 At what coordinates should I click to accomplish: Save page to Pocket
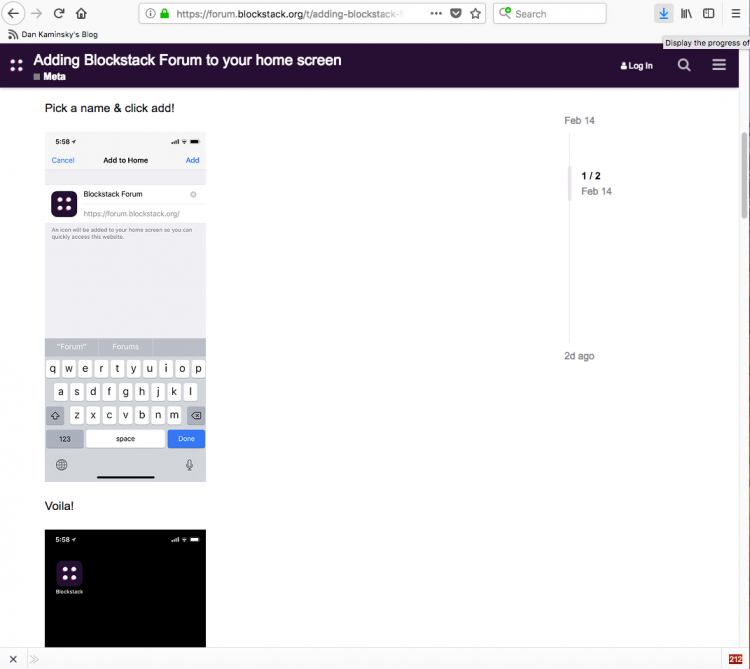coord(456,13)
